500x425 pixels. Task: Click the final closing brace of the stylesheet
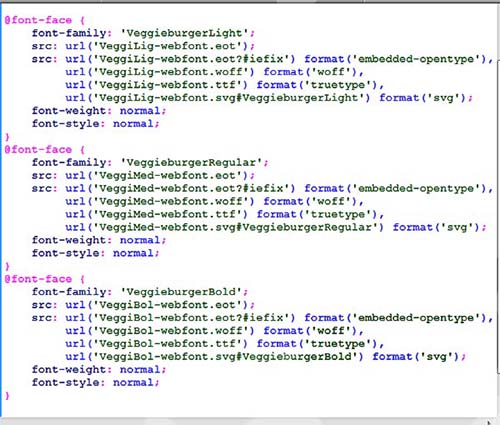(x=7, y=396)
